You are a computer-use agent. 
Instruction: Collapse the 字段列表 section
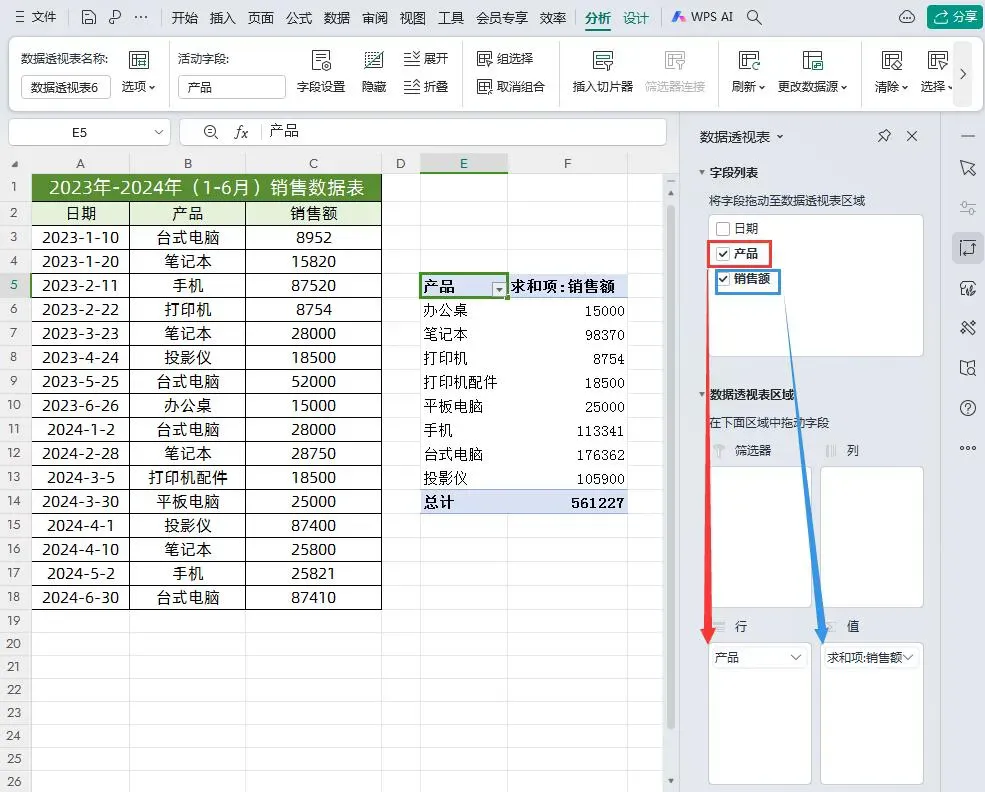pyautogui.click(x=702, y=172)
